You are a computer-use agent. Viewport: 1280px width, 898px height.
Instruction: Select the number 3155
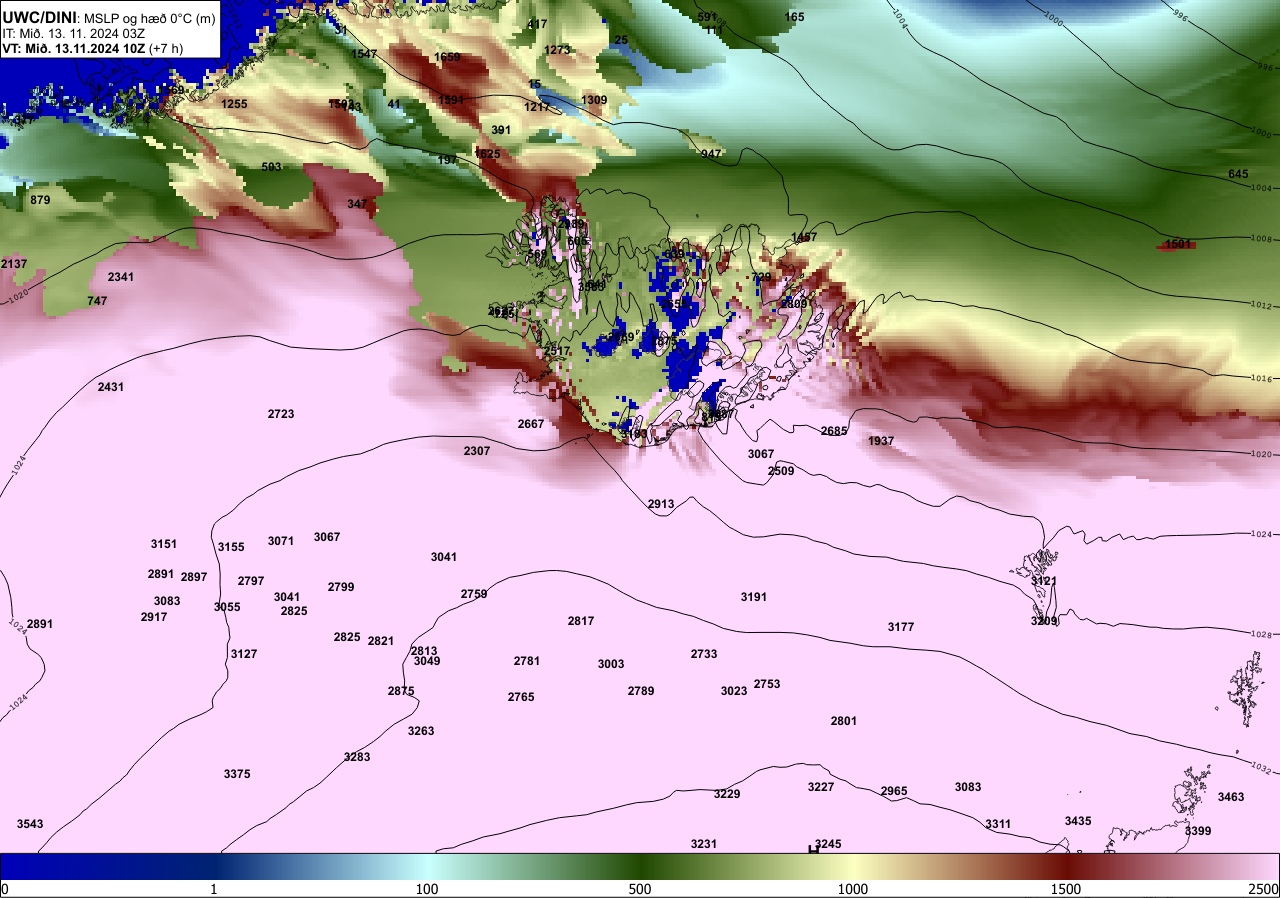tap(231, 547)
